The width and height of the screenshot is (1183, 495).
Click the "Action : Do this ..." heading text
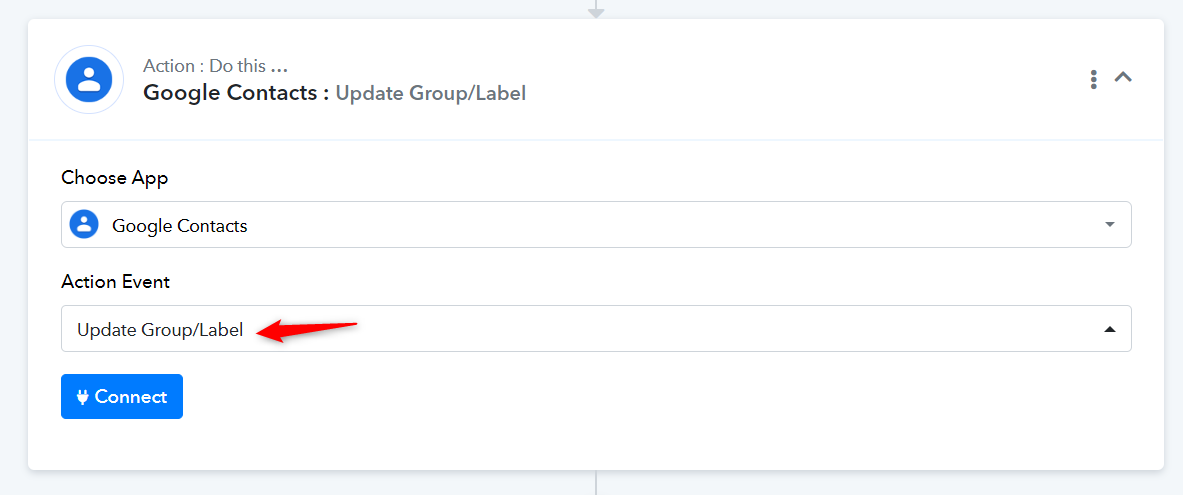(x=215, y=66)
